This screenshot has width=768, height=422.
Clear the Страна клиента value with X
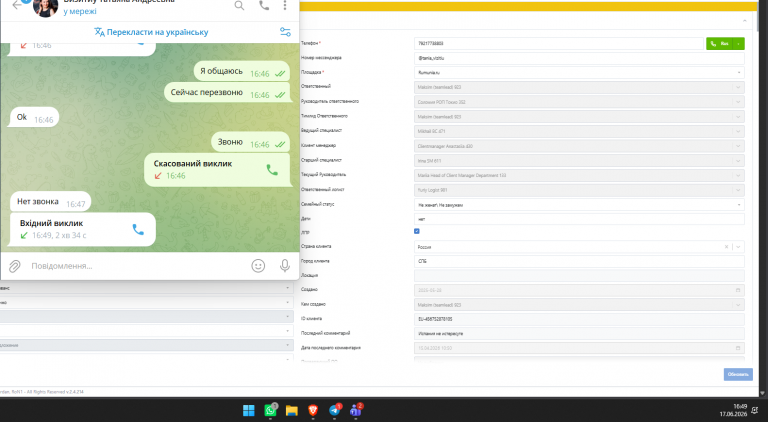[726, 247]
